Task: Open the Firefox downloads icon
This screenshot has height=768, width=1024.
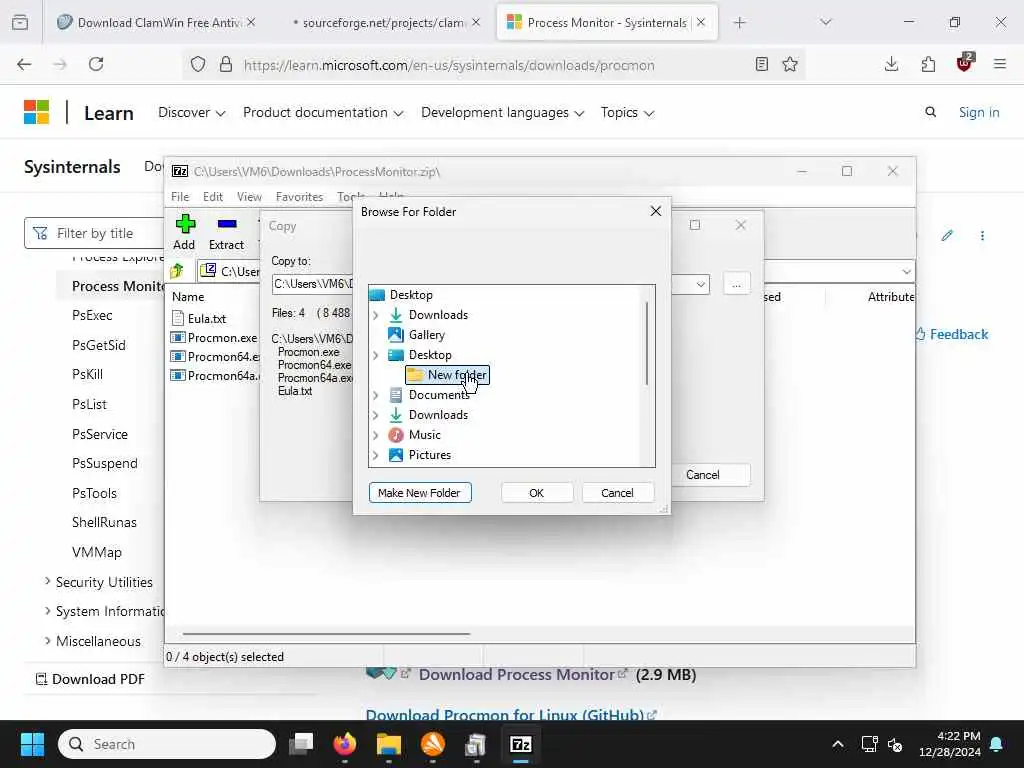Action: tap(891, 64)
